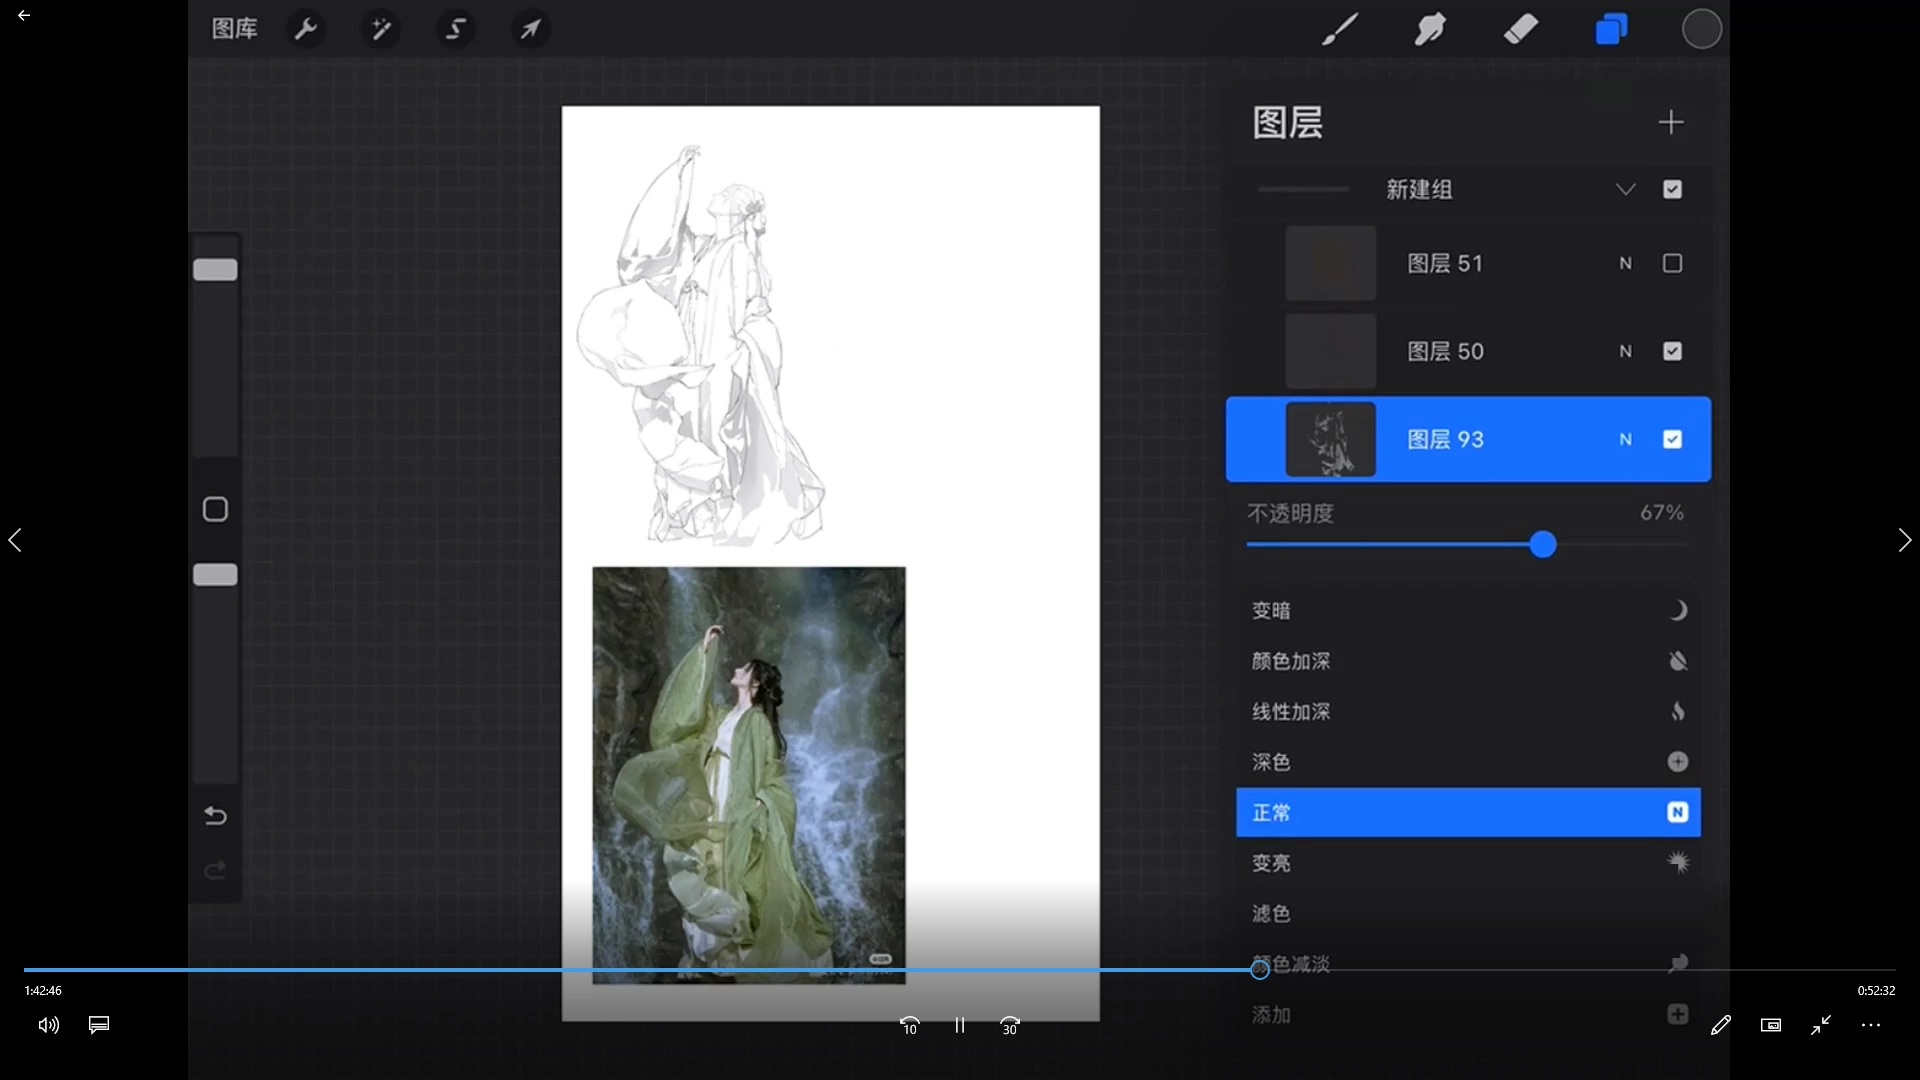Open blend mode N on 图层 51
Image resolution: width=1920 pixels, height=1080 pixels.
point(1625,263)
